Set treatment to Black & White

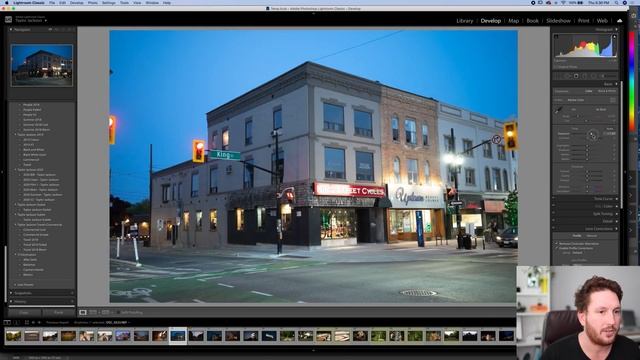point(607,91)
